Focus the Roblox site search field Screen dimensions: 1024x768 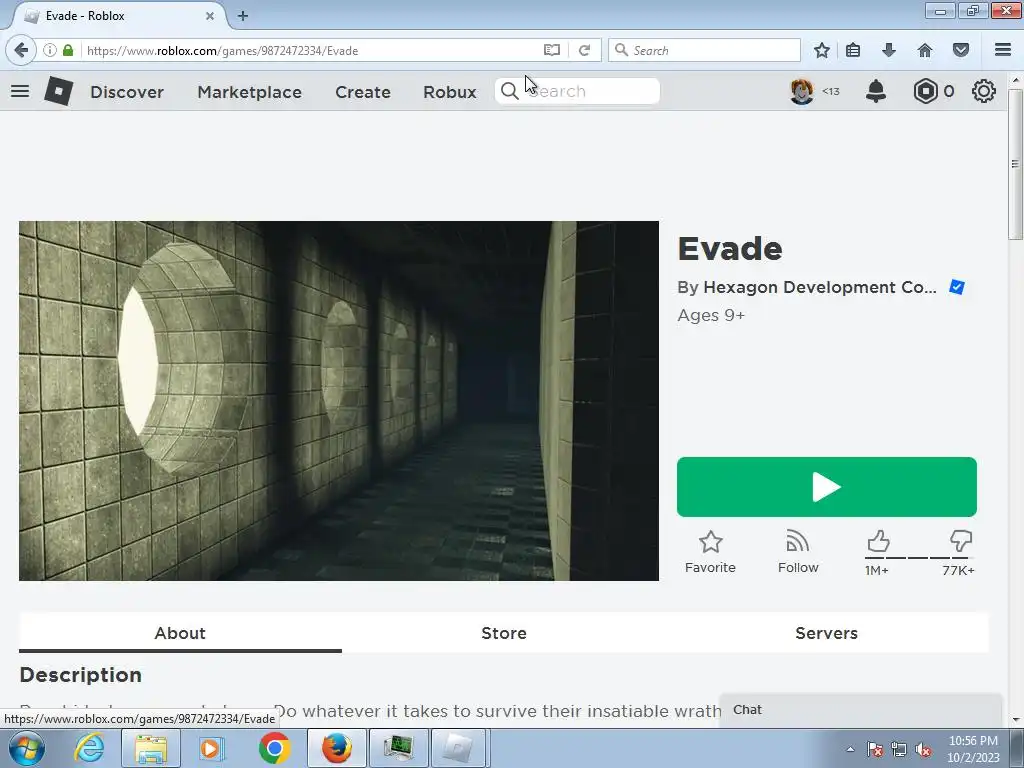coord(577,91)
